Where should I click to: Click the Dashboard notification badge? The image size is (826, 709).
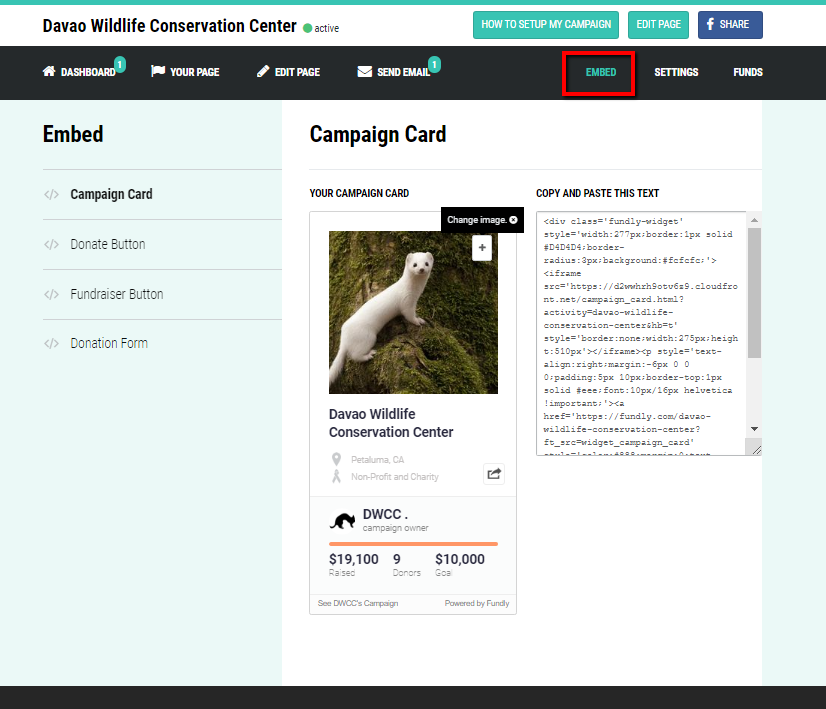[120, 64]
